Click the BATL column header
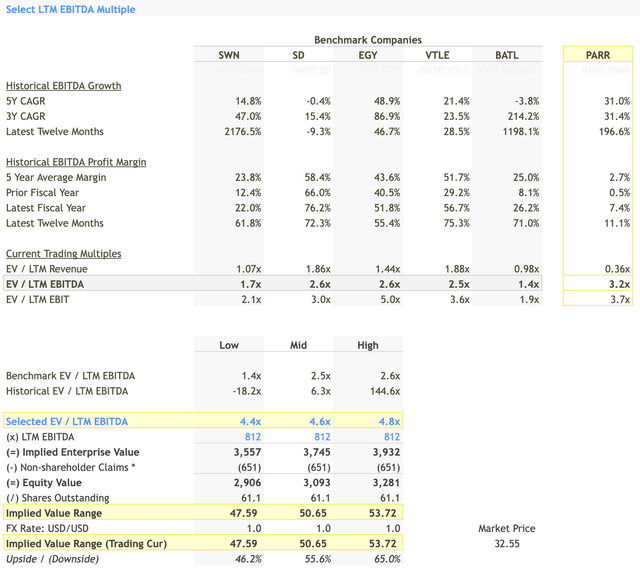 (507, 55)
